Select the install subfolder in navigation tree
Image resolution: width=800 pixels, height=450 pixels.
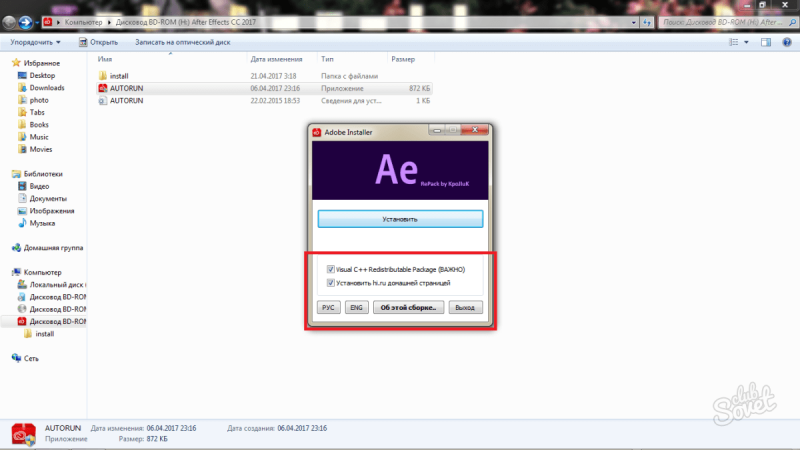(44, 334)
